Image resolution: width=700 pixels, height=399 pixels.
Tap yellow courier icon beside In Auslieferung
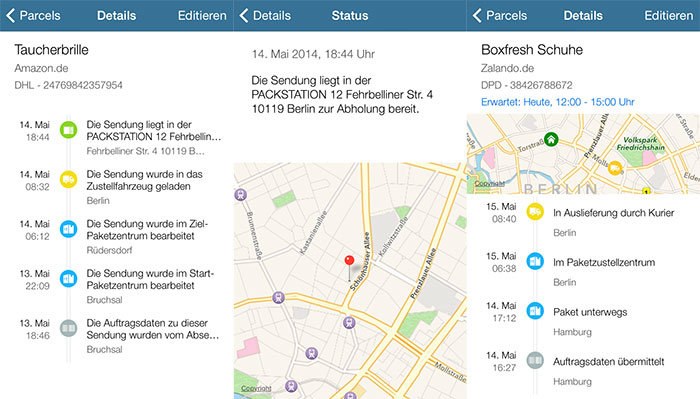[x=535, y=212]
